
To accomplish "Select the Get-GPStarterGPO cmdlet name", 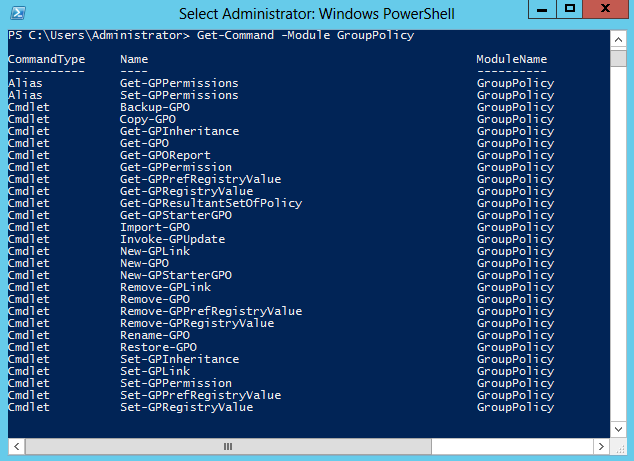I will pos(176,215).
